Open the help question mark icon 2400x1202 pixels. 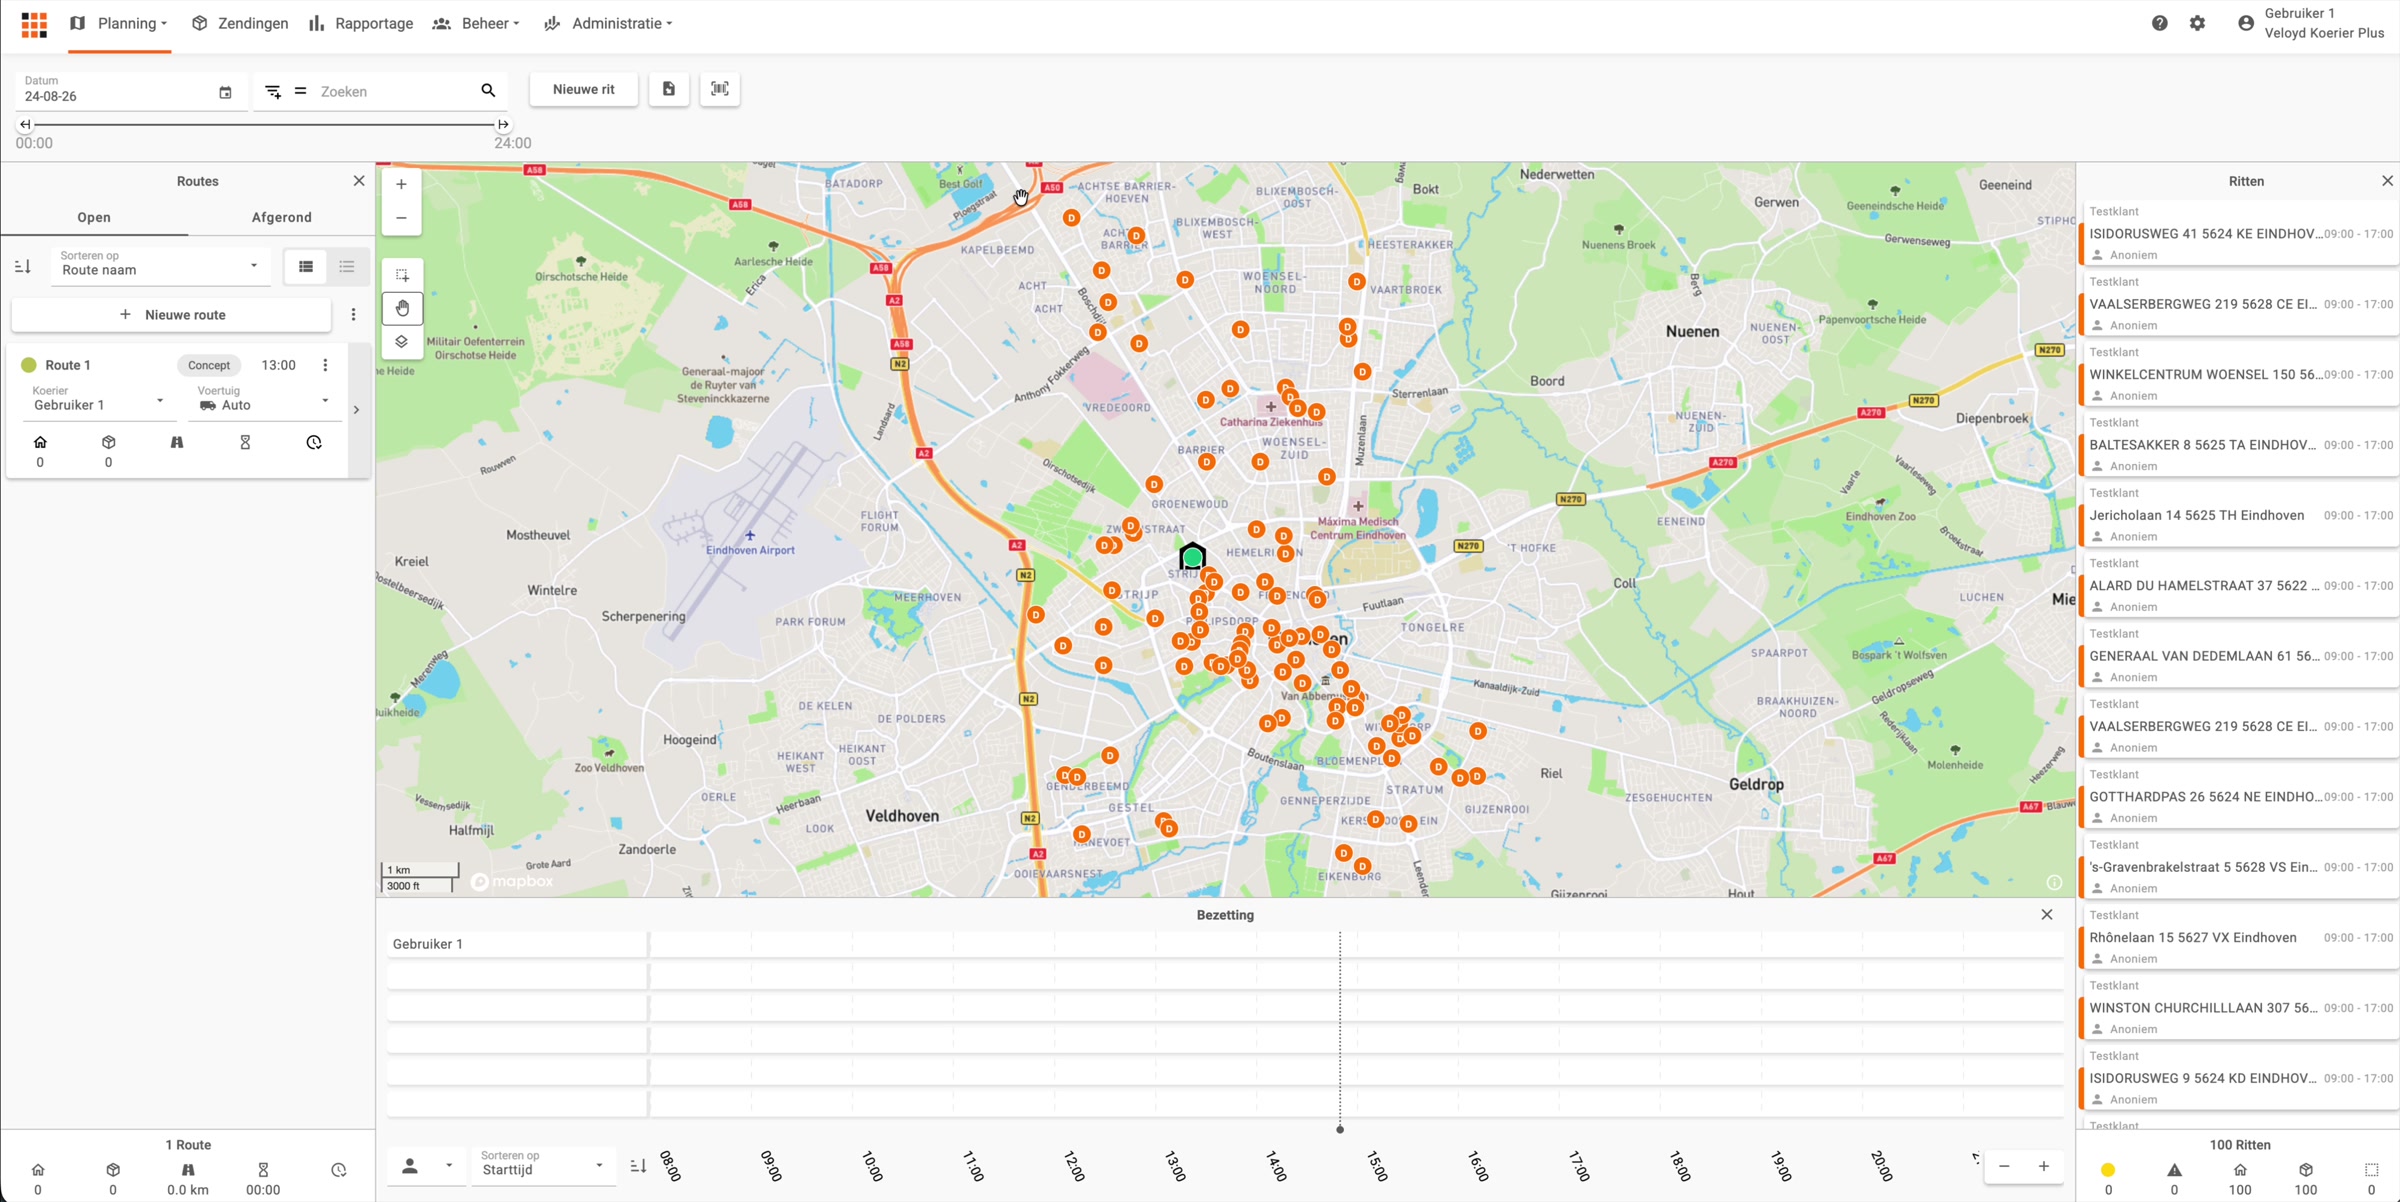tap(2160, 23)
